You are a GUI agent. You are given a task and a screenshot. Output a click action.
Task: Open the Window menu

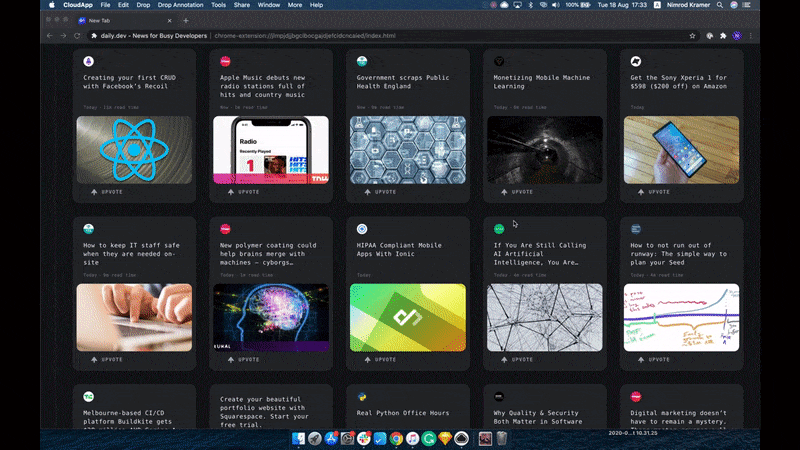tap(269, 5)
